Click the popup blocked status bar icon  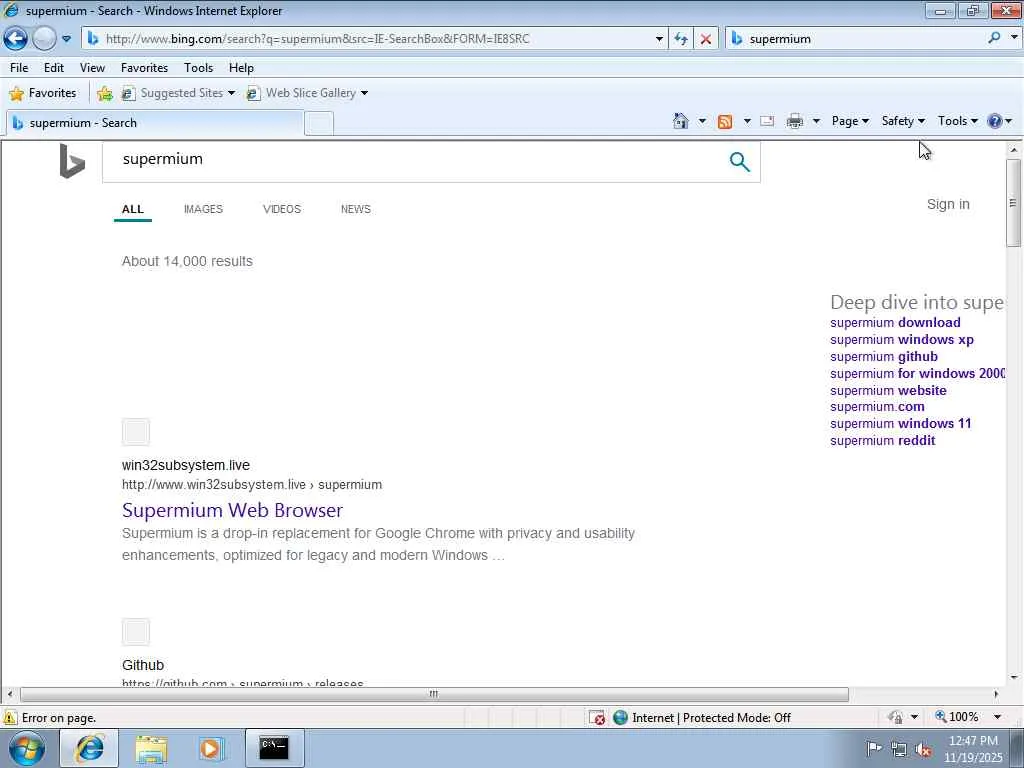tap(597, 718)
